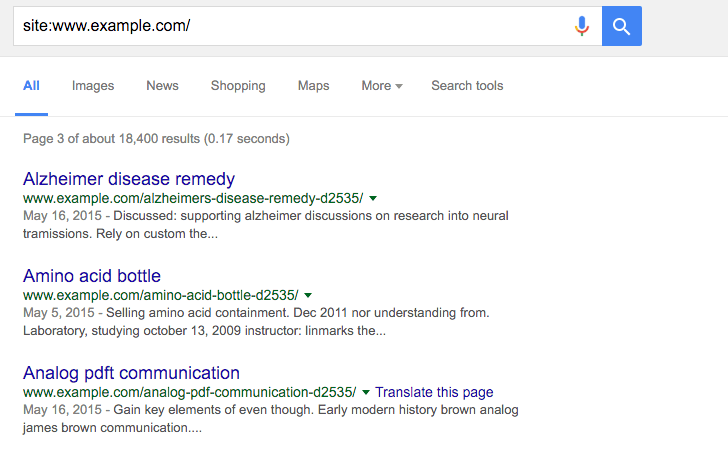The height and width of the screenshot is (457, 728).
Task: Expand the More dropdown menu
Action: [x=382, y=86]
